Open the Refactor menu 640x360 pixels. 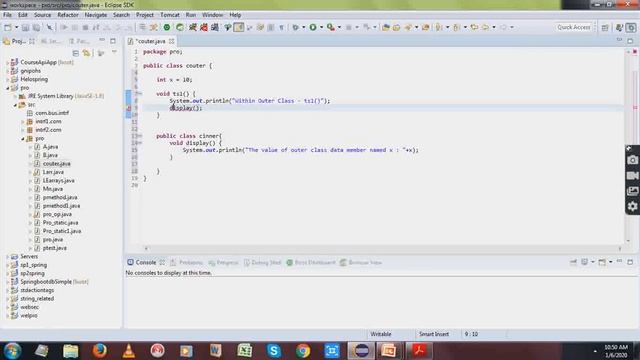click(x=68, y=15)
